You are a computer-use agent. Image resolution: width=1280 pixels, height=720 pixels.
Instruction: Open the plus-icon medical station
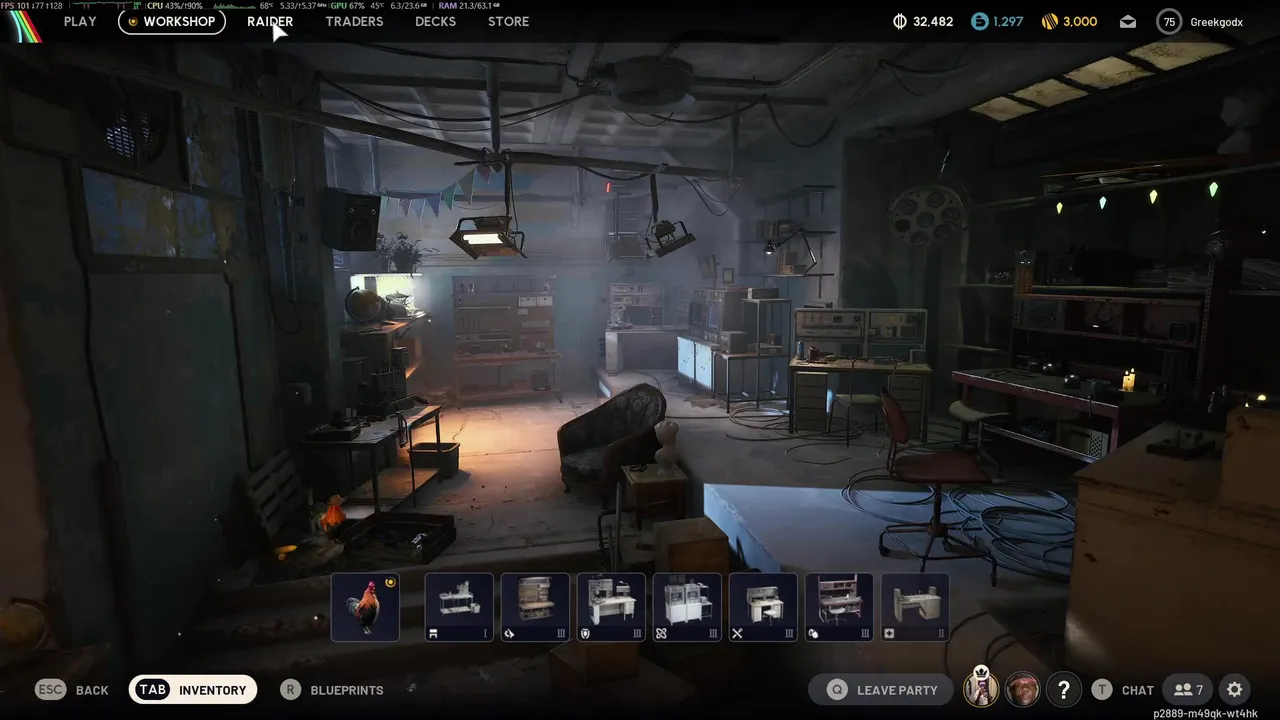click(x=915, y=607)
